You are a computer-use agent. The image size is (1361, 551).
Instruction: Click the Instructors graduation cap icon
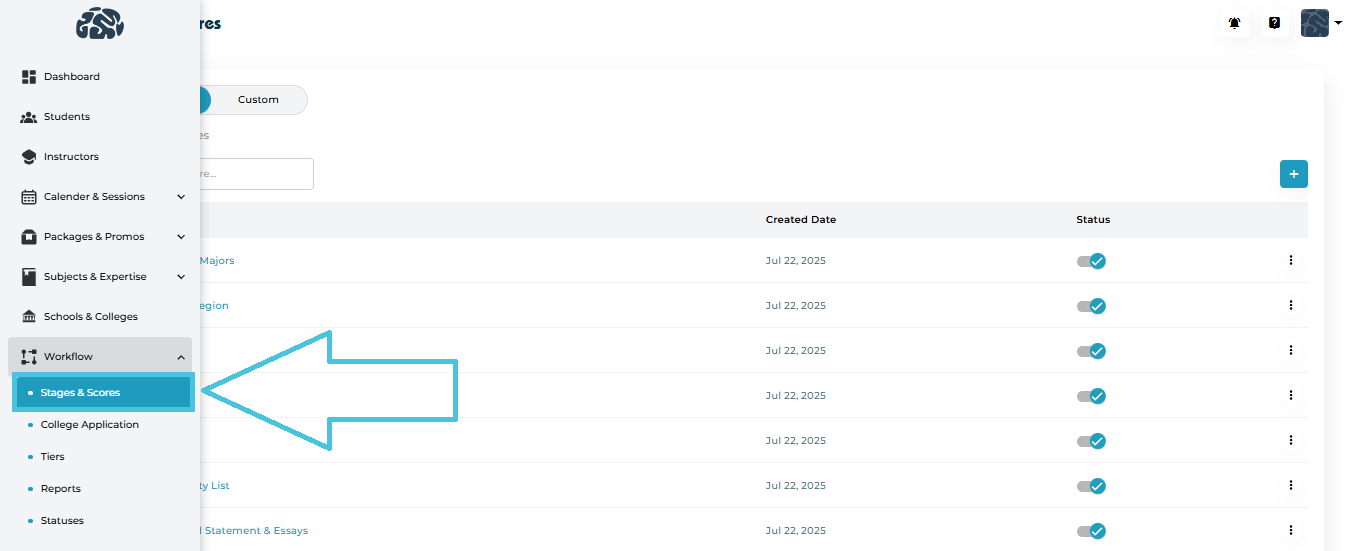pyautogui.click(x=29, y=157)
